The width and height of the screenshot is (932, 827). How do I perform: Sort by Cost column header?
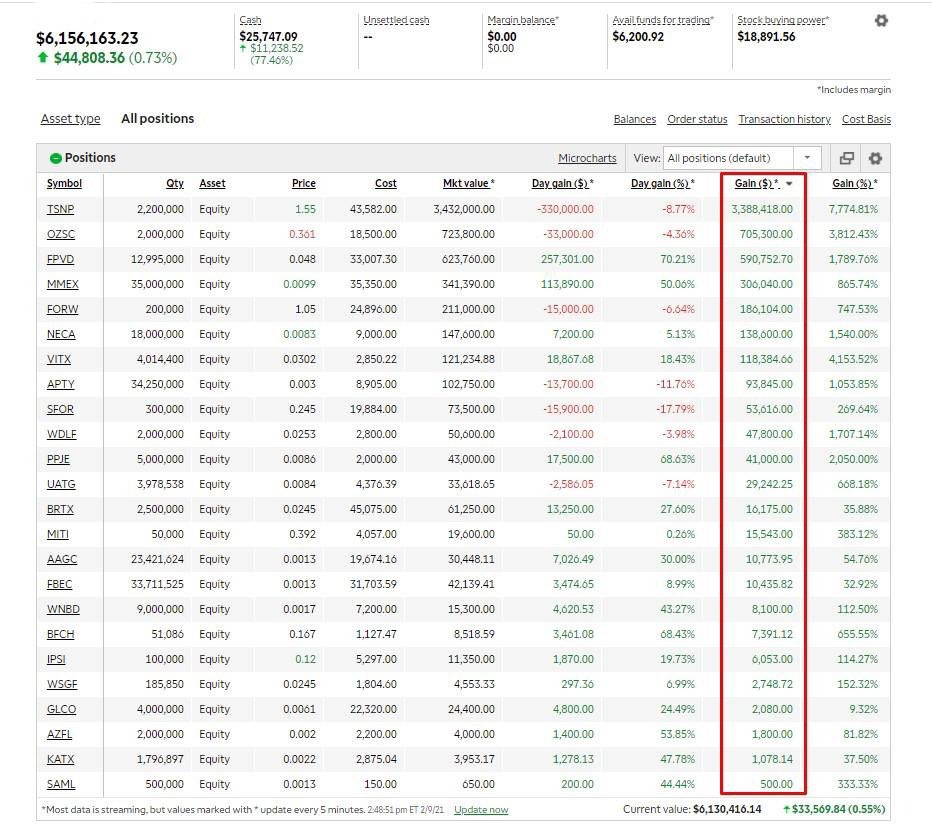point(385,184)
